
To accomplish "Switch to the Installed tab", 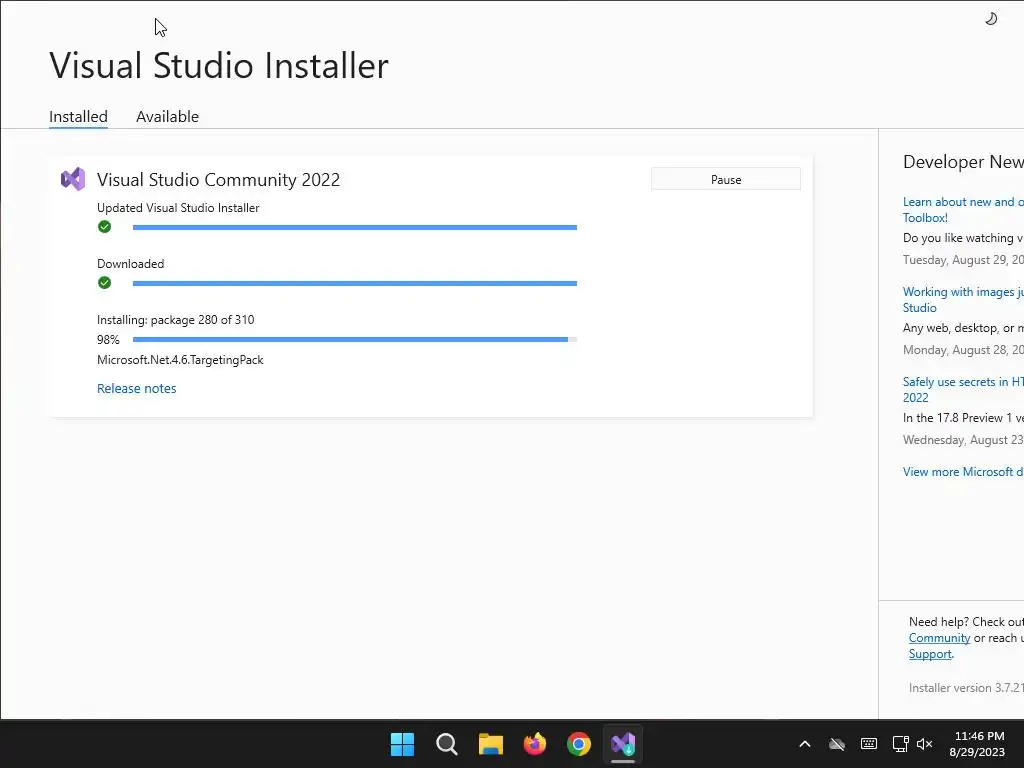I will coord(78,117).
